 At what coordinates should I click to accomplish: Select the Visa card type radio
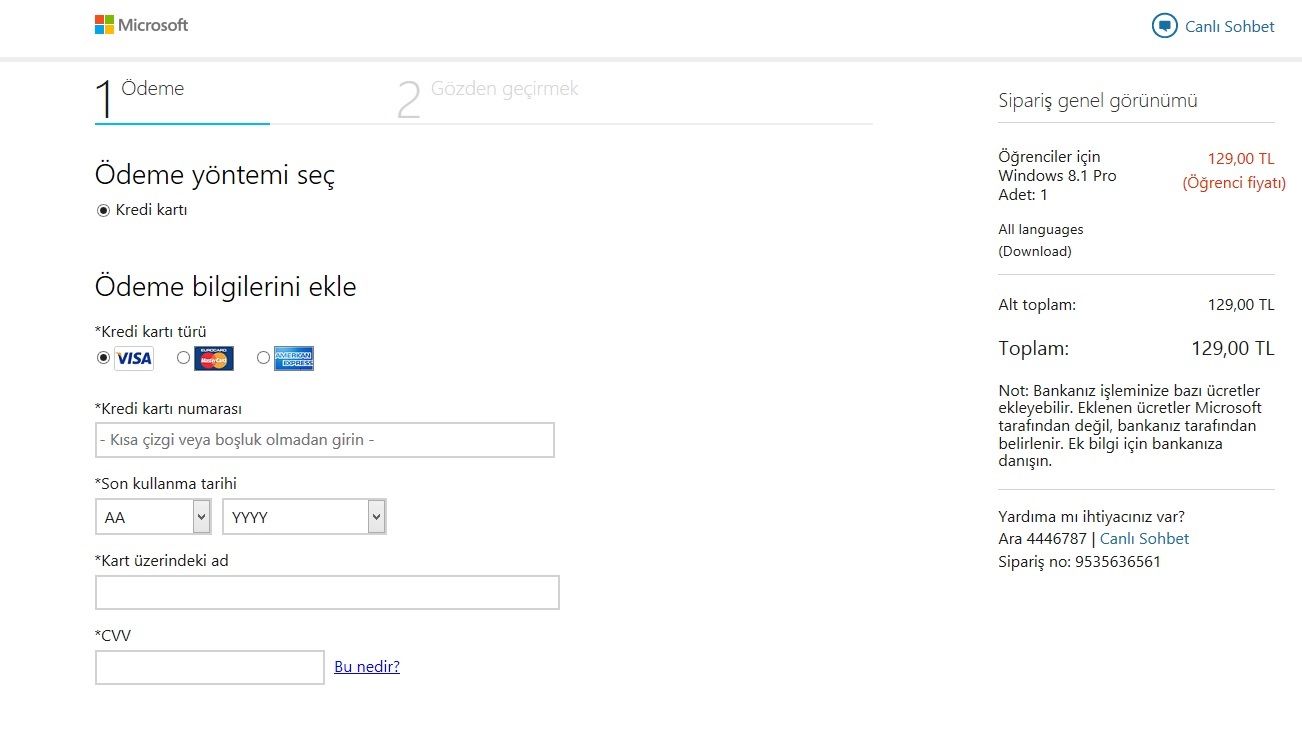tap(103, 357)
